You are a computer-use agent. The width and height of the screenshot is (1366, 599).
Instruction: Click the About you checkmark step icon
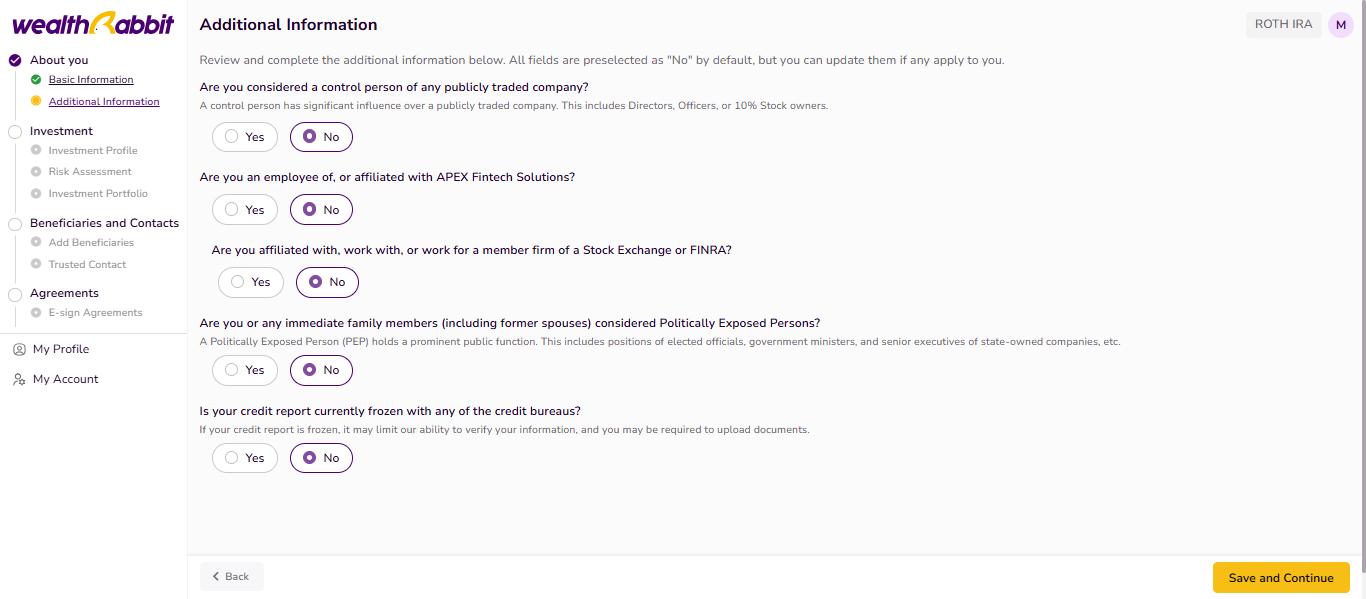pos(15,60)
